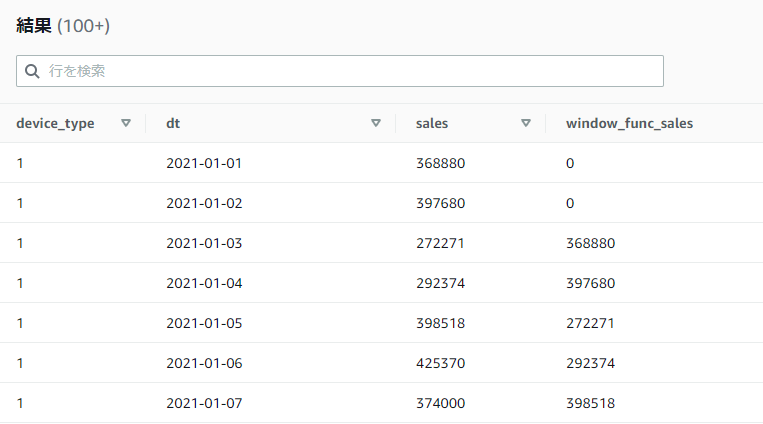This screenshot has height=424, width=763.
Task: Select date cell 2021-01-05
Action: pos(204,323)
